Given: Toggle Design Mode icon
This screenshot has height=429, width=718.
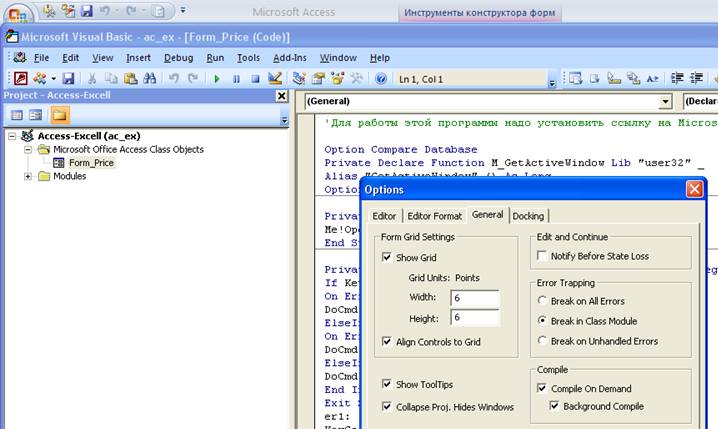Looking at the screenshot, I should (x=275, y=79).
